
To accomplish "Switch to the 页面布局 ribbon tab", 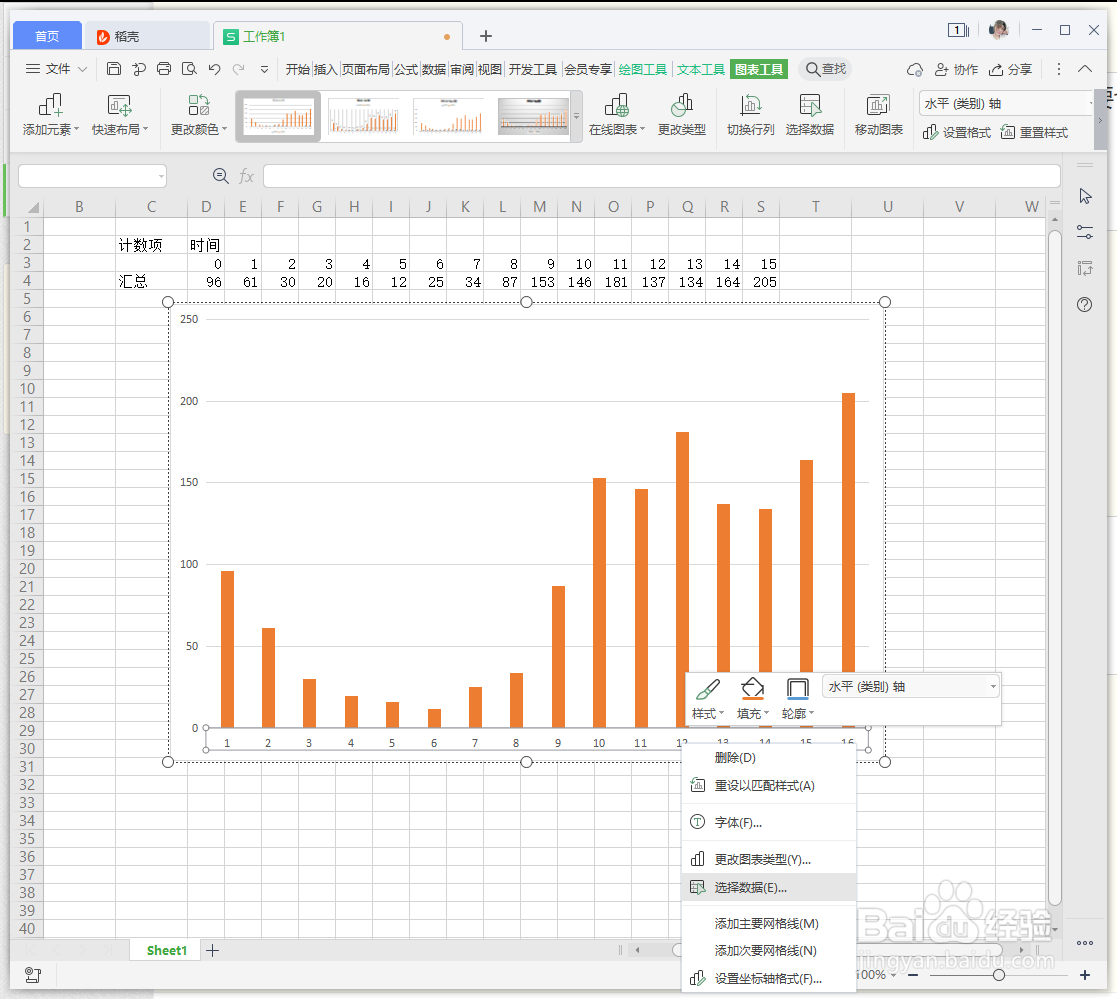I will coord(365,69).
